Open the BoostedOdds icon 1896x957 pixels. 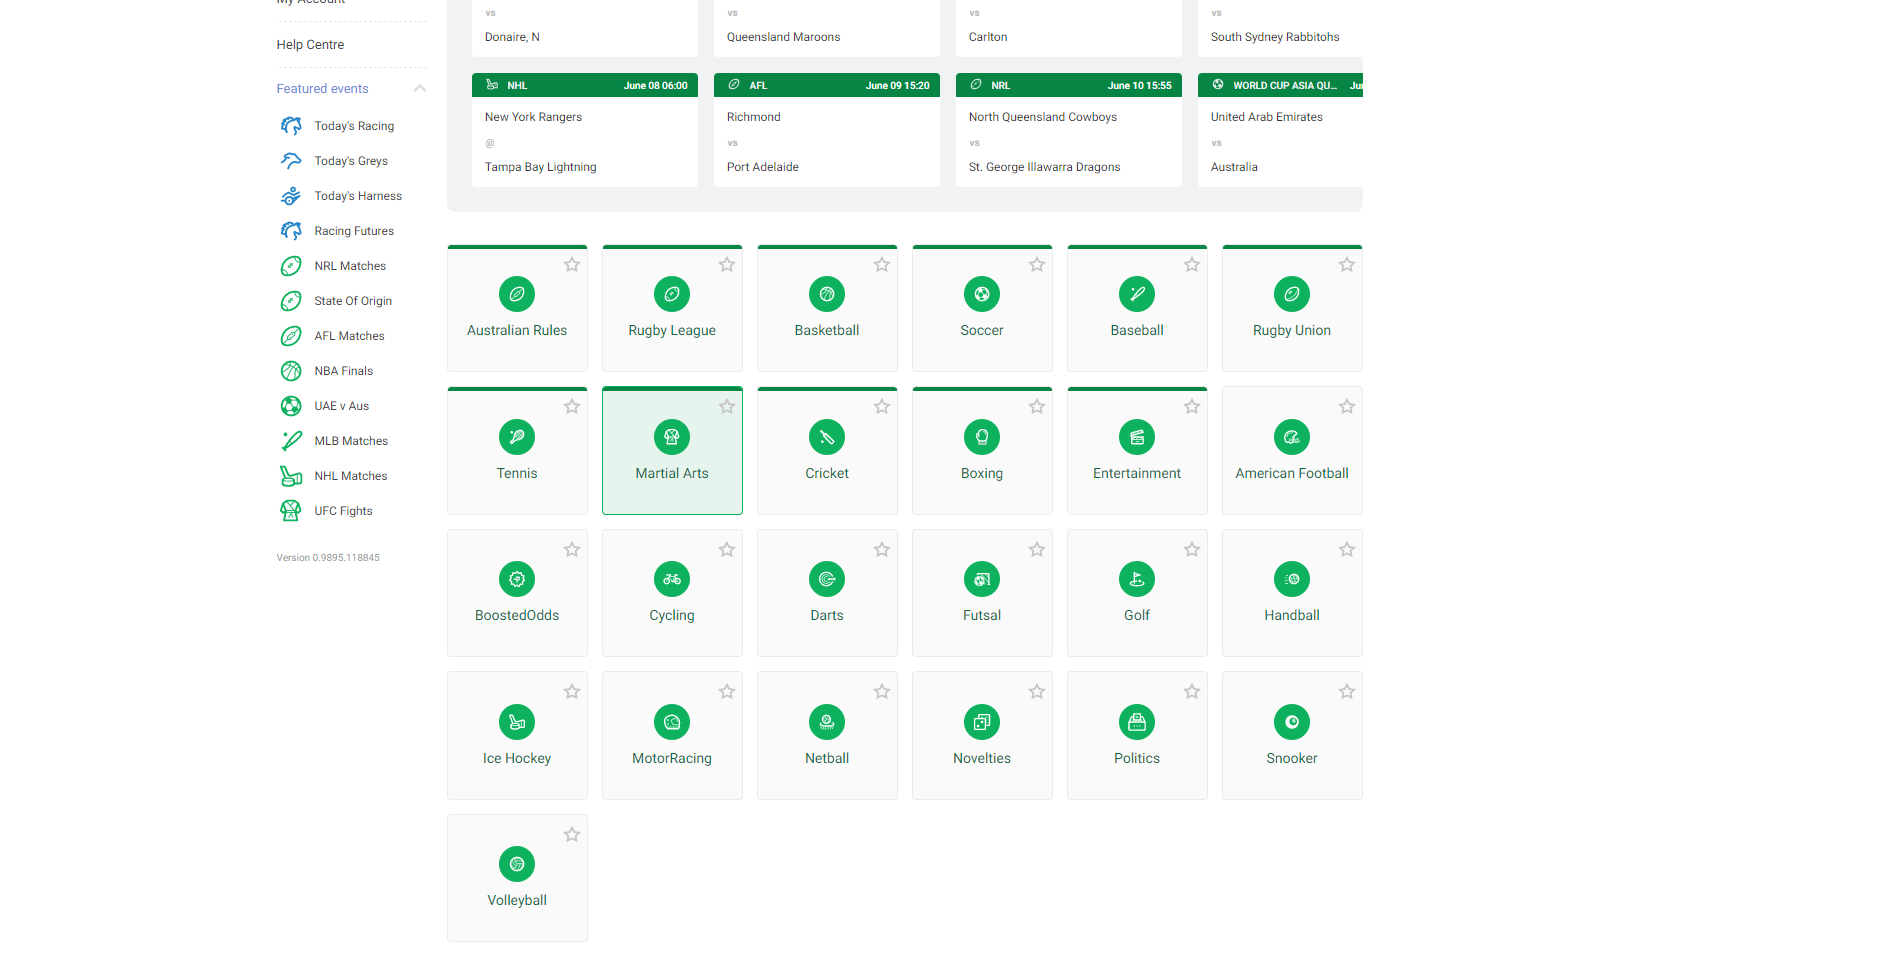[517, 579]
